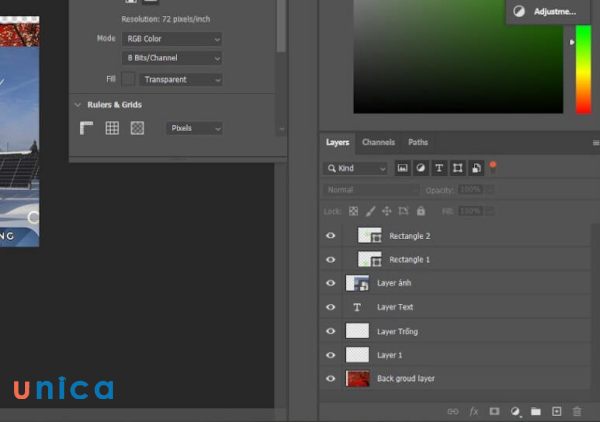Click the lock all layer padlock icon
This screenshot has height=422, width=600.
pyautogui.click(x=421, y=212)
